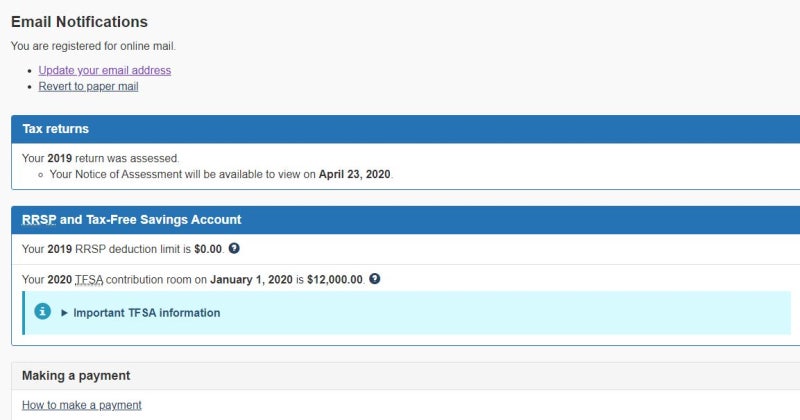Image resolution: width=800 pixels, height=420 pixels.
Task: Click the info icon in TFSA notice
Action: [x=42, y=311]
